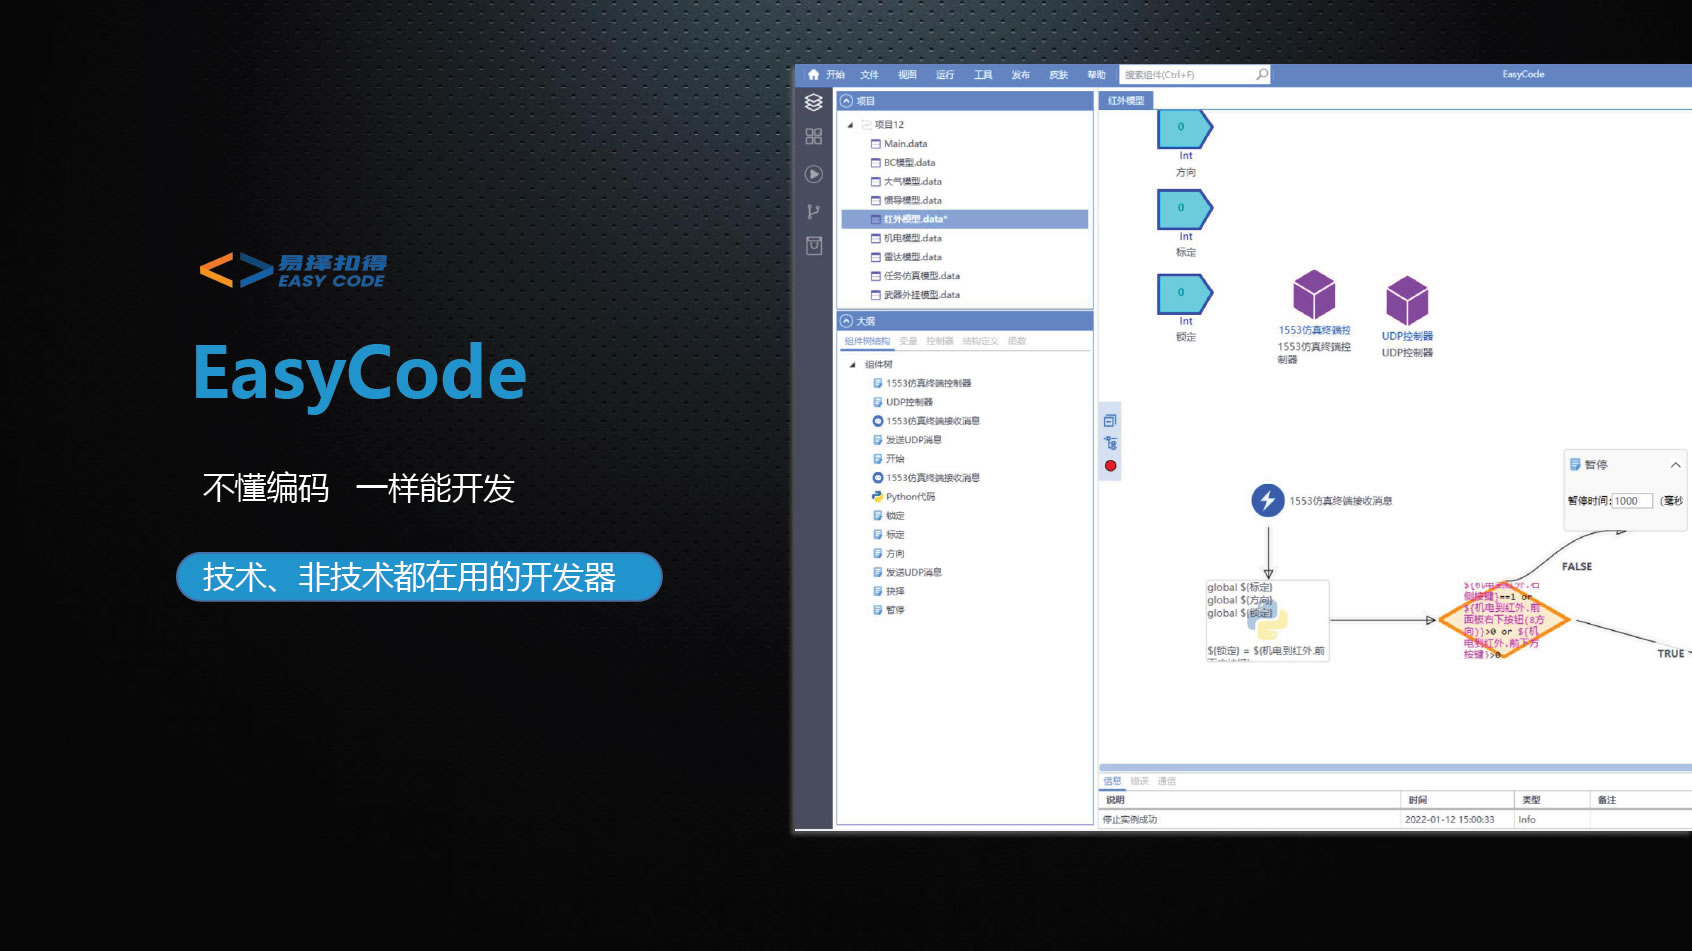Click the collapse-all icon in the canvas toolbar
The height and width of the screenshot is (951, 1692).
point(1110,420)
